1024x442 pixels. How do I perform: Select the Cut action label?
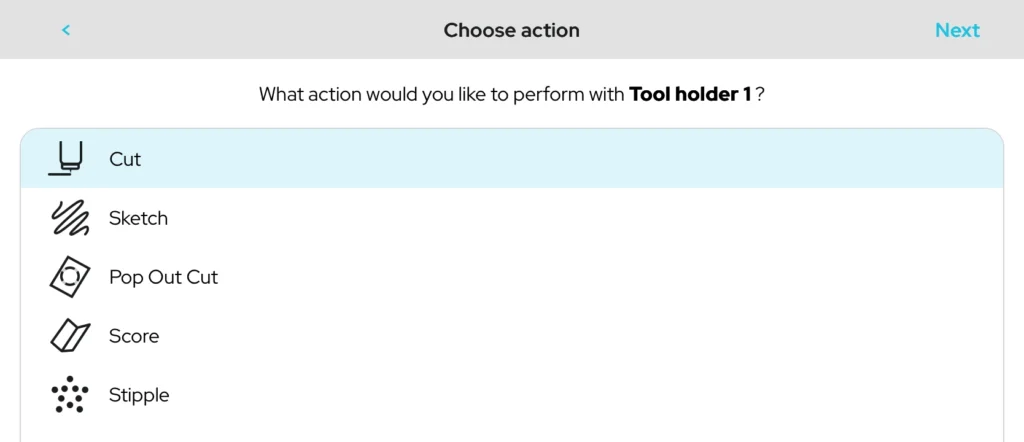(125, 159)
